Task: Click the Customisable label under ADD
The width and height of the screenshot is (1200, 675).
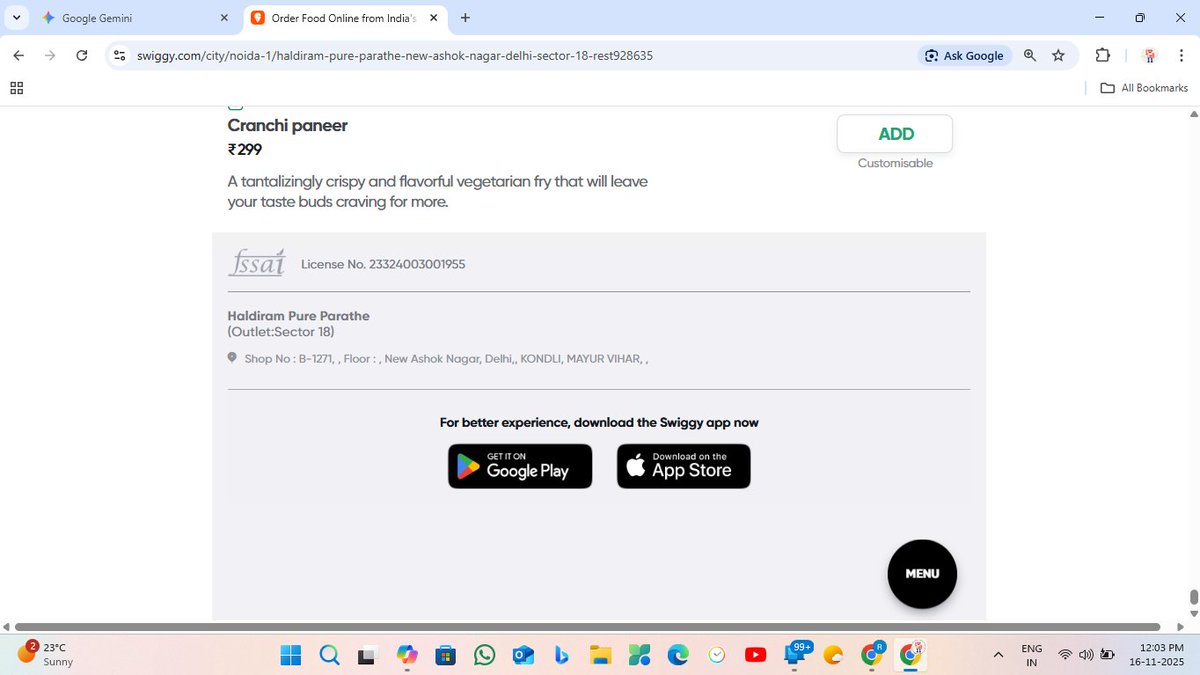Action: pos(895,163)
